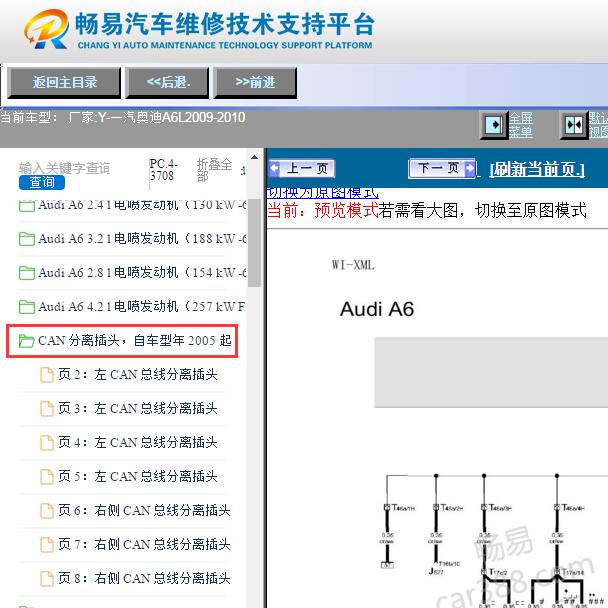
Task: Click the default view split icon
Action: tap(574, 125)
